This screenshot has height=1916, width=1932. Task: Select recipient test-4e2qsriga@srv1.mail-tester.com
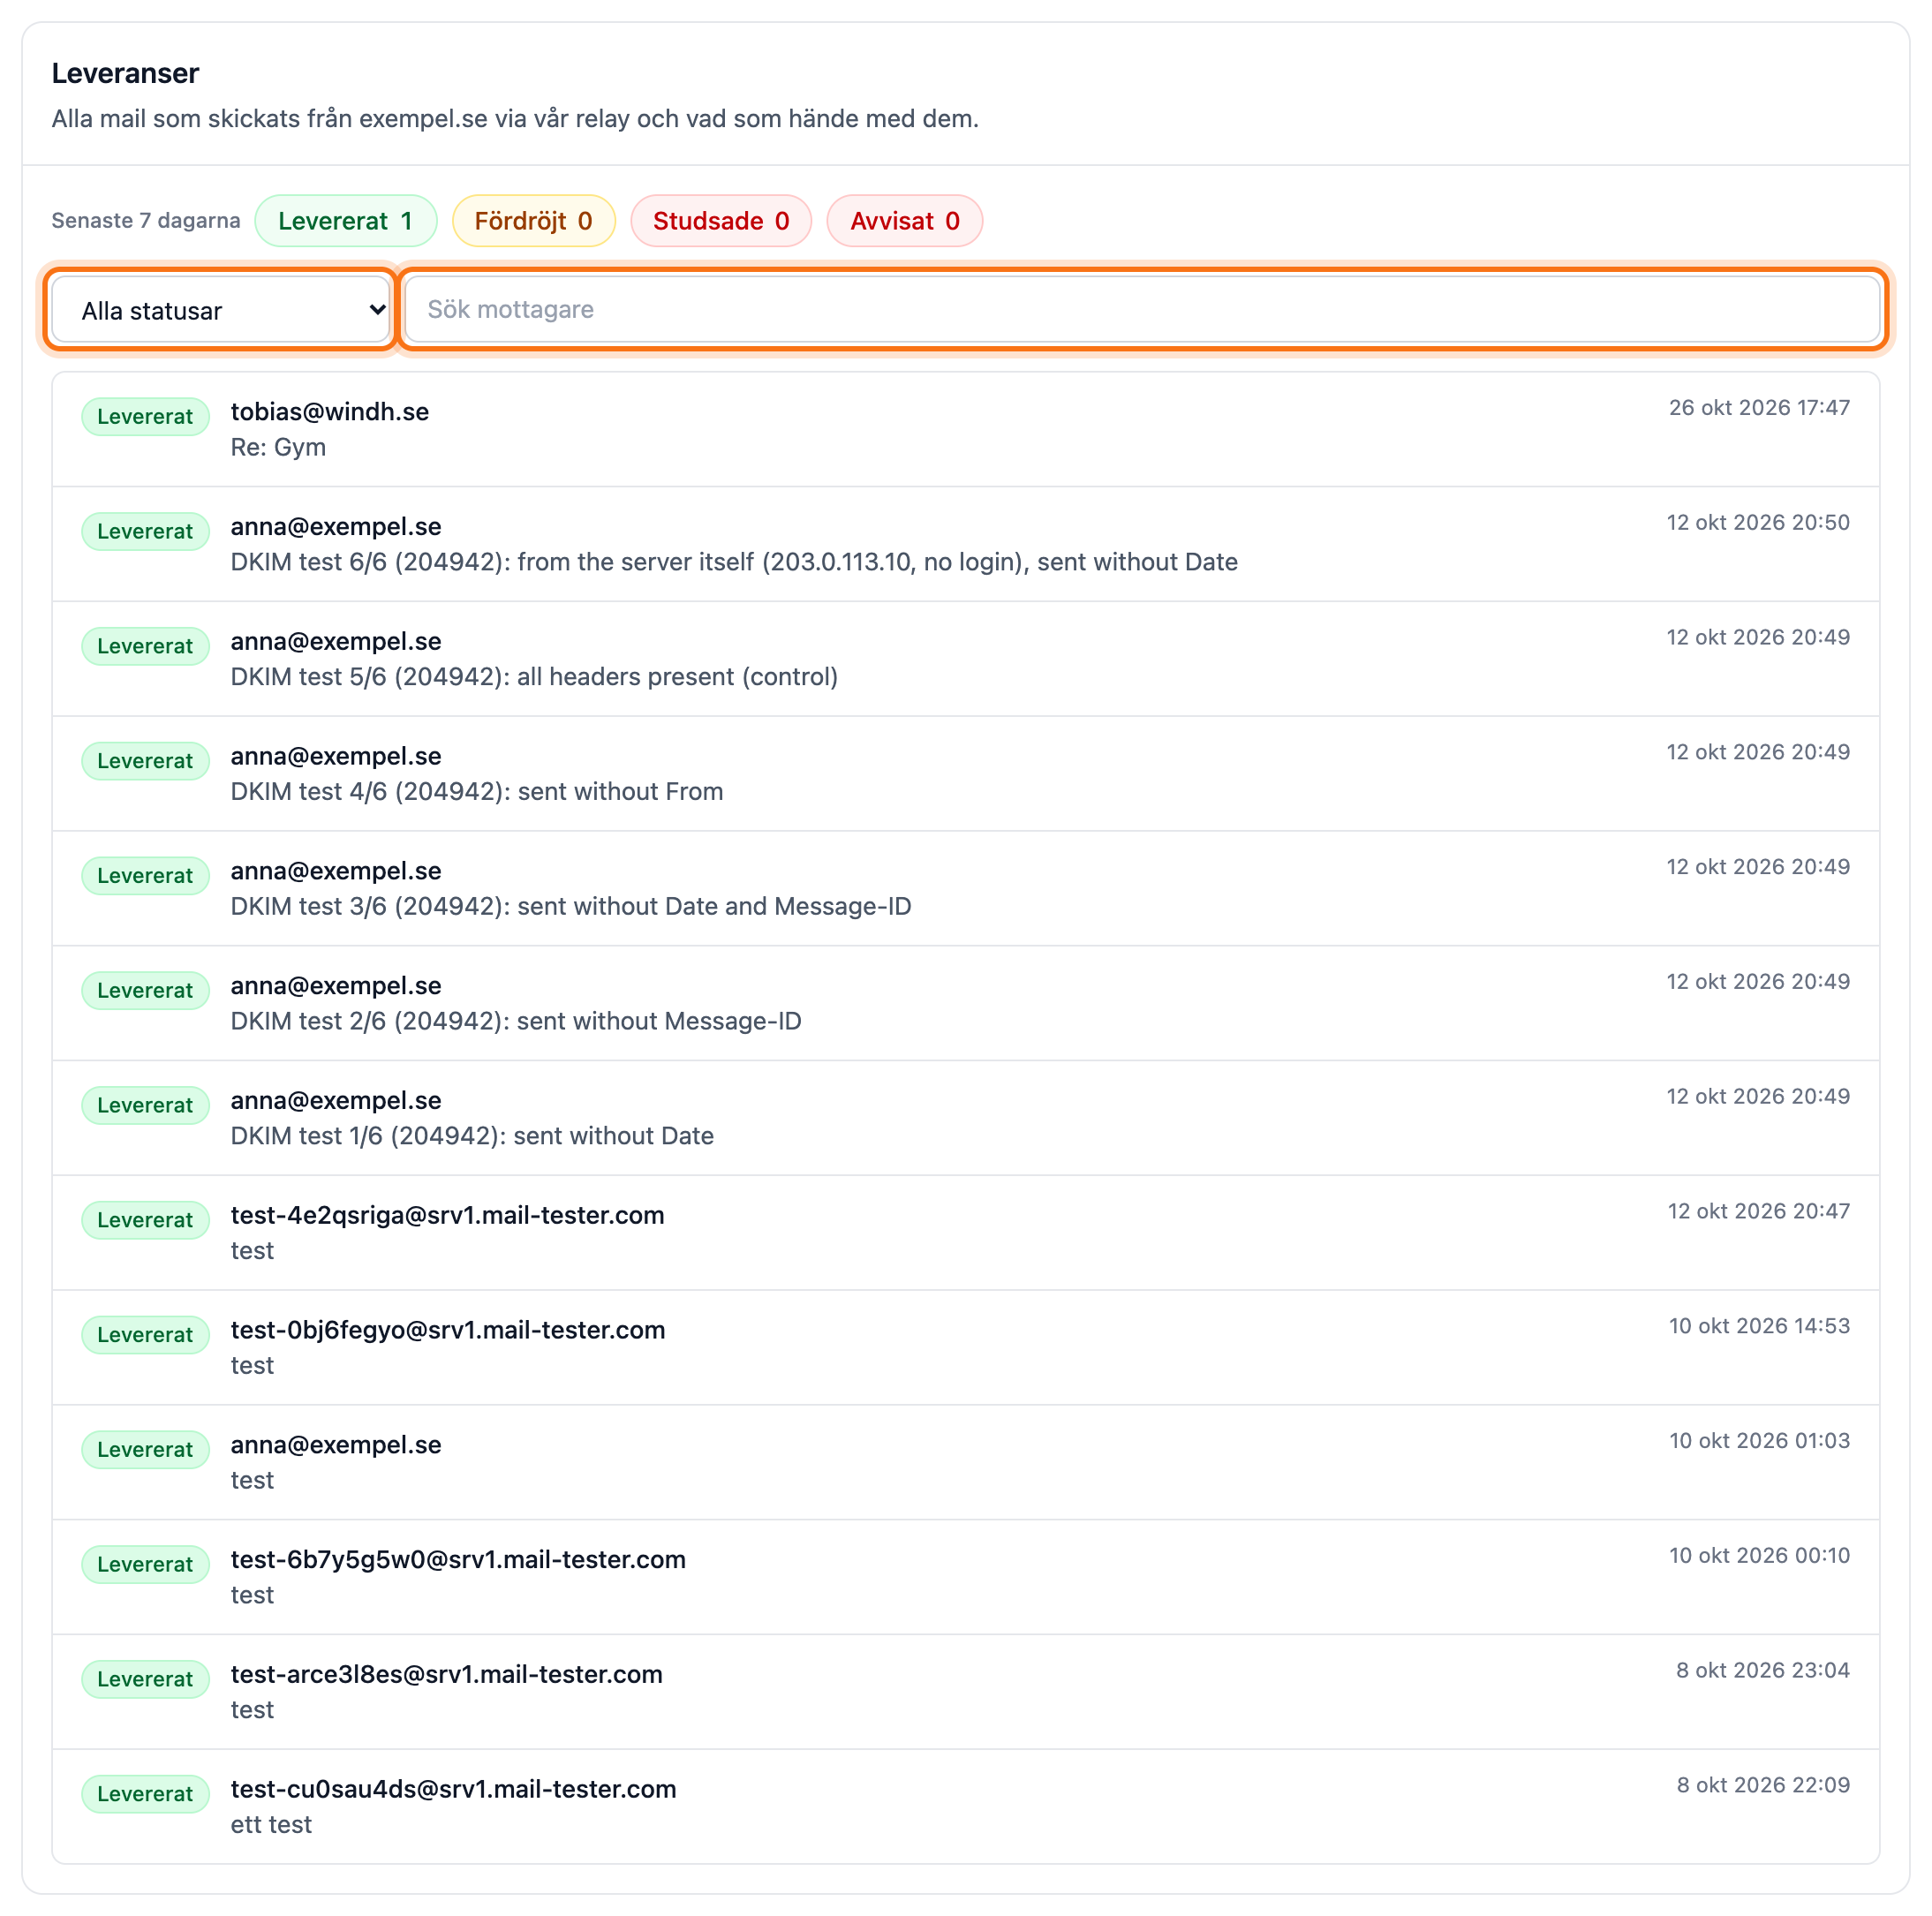coord(447,1215)
